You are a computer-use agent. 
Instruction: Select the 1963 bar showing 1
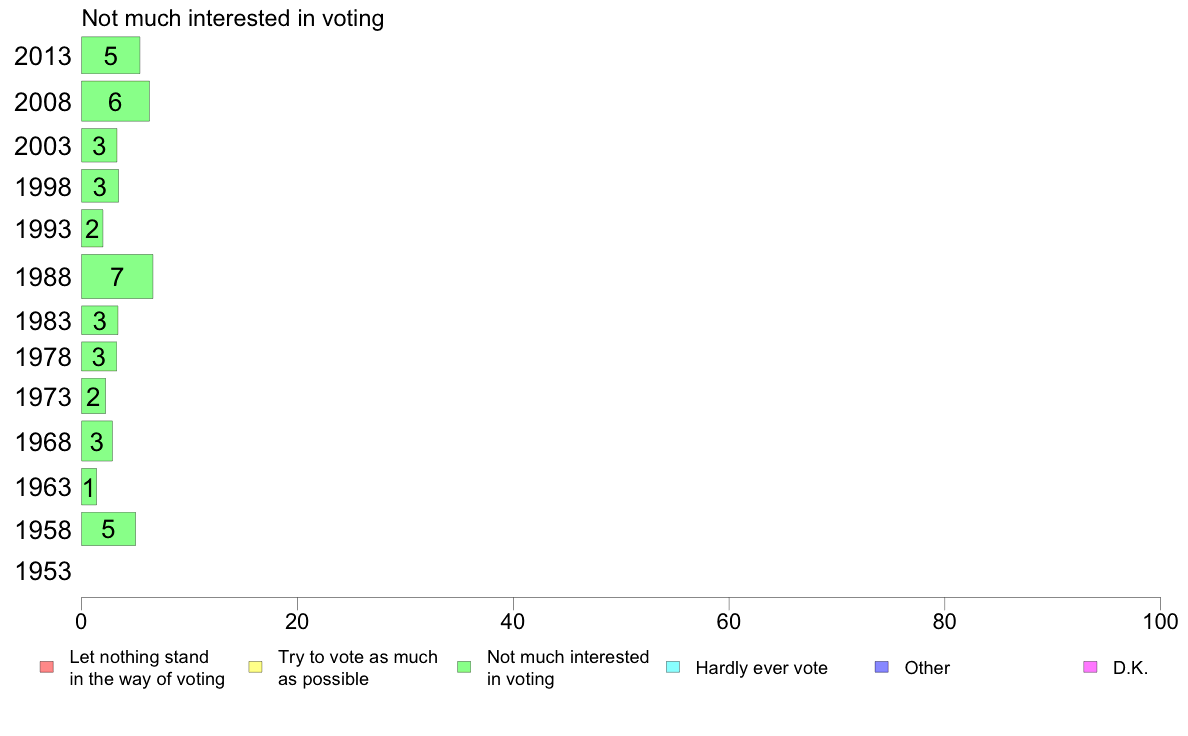pos(89,487)
